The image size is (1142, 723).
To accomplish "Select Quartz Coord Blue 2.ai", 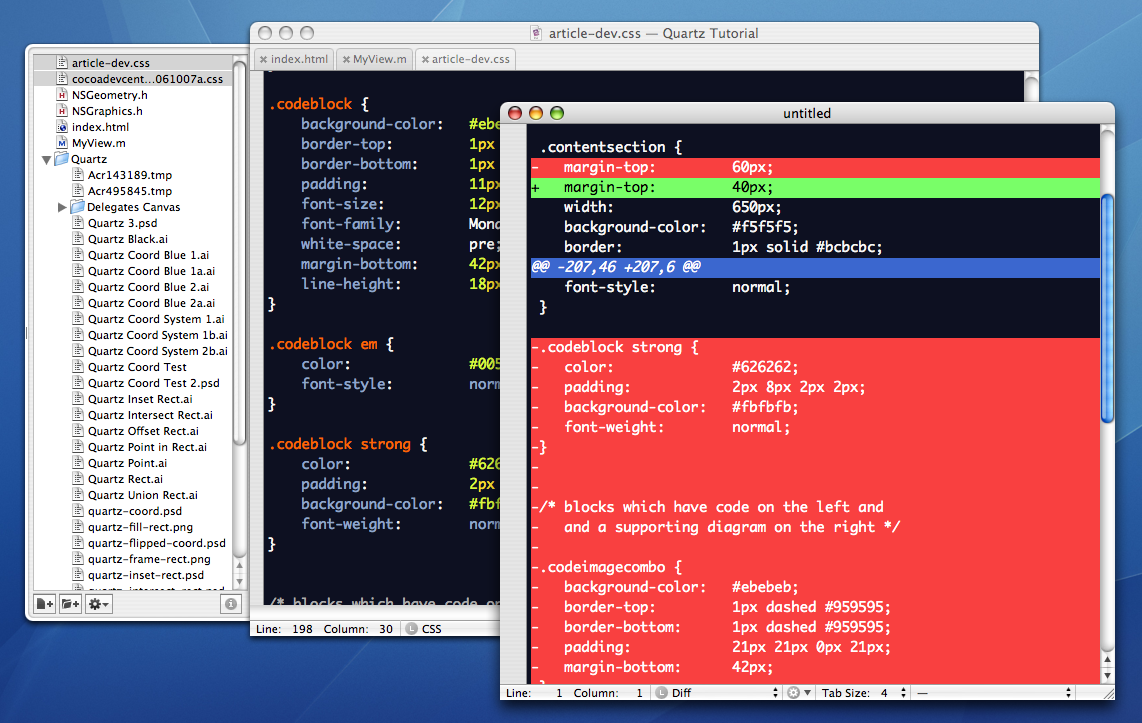I will tap(149, 288).
